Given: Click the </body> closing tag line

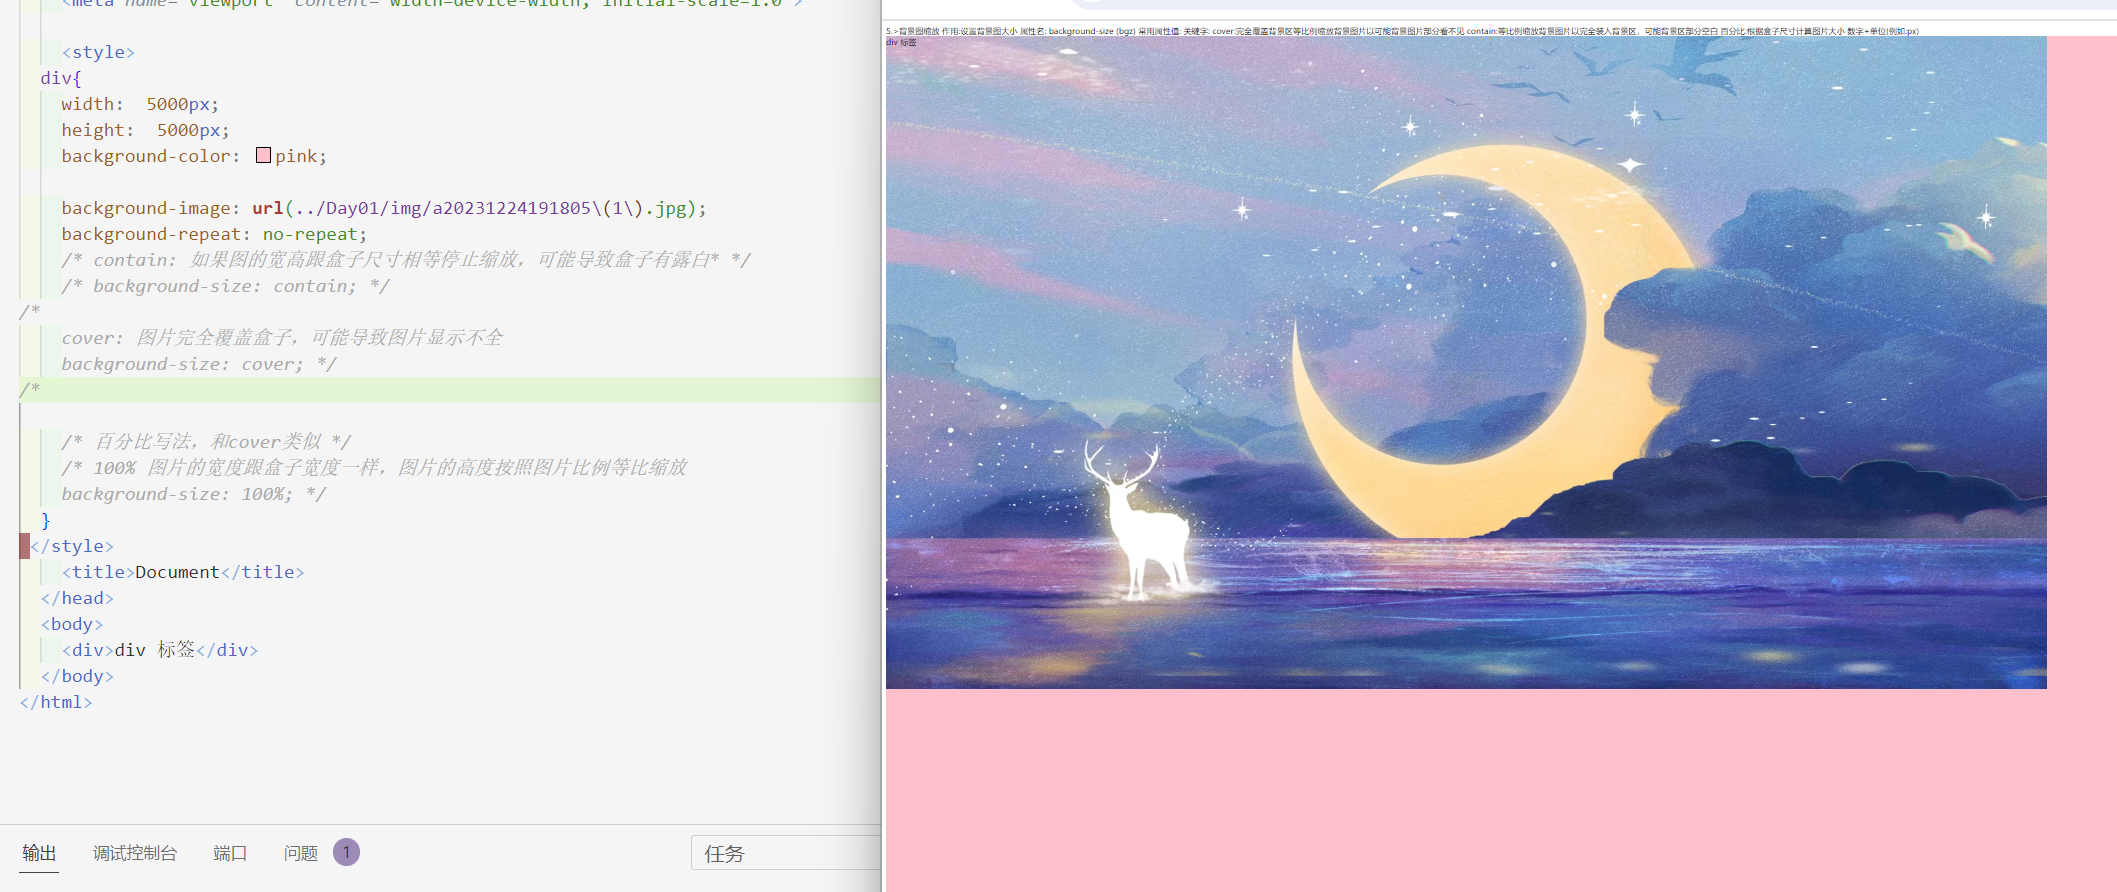Looking at the screenshot, I should pyautogui.click(x=77, y=676).
